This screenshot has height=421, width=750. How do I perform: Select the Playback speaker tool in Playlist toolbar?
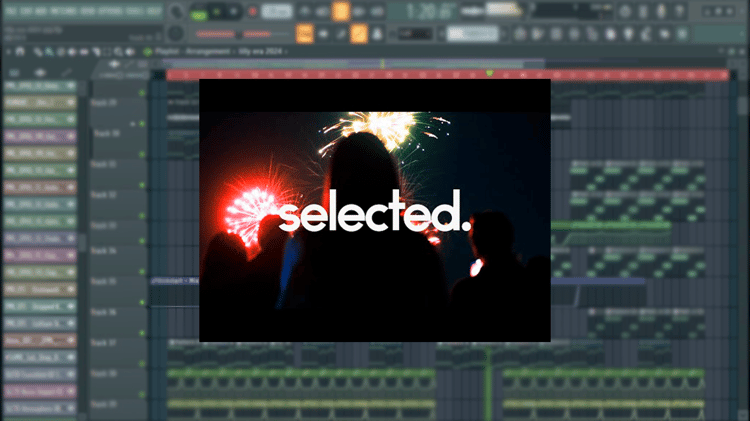point(130,52)
